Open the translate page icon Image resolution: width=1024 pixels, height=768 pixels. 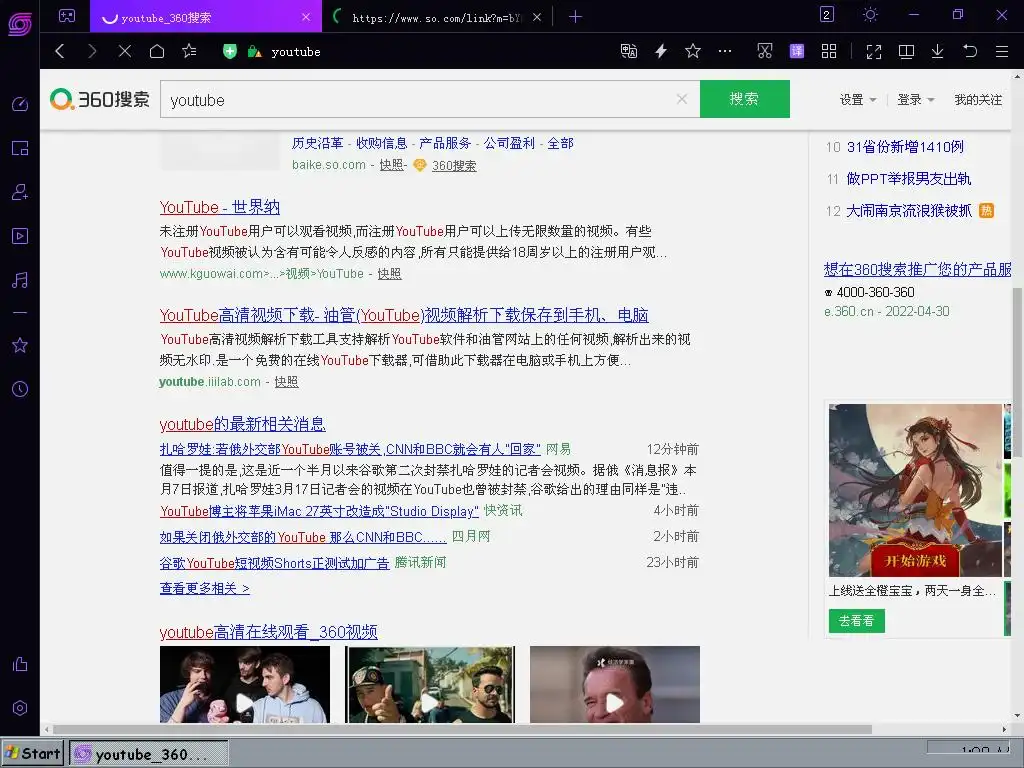pos(628,51)
